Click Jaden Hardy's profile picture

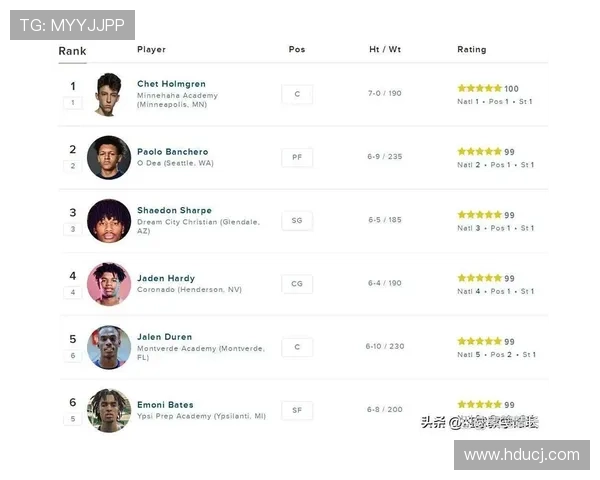point(108,284)
